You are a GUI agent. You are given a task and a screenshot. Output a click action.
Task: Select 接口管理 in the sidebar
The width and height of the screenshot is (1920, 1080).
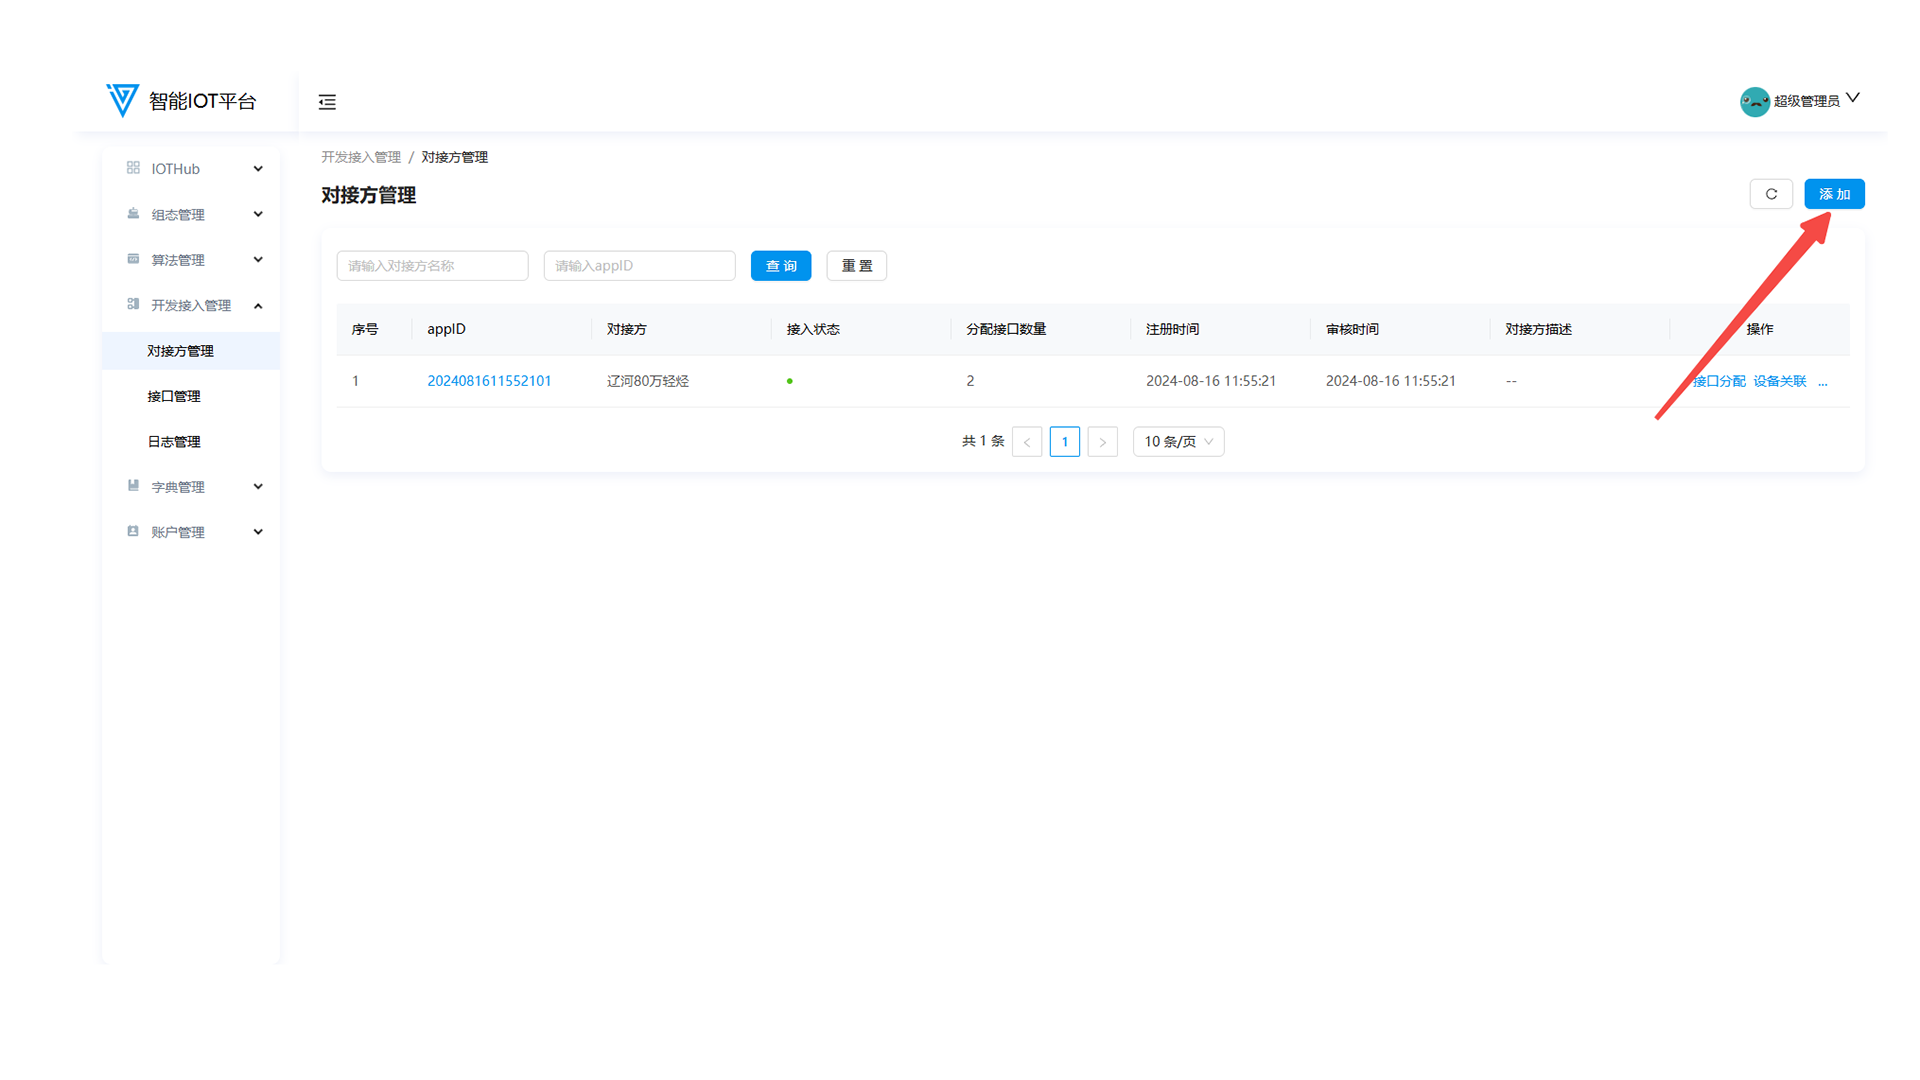[174, 396]
